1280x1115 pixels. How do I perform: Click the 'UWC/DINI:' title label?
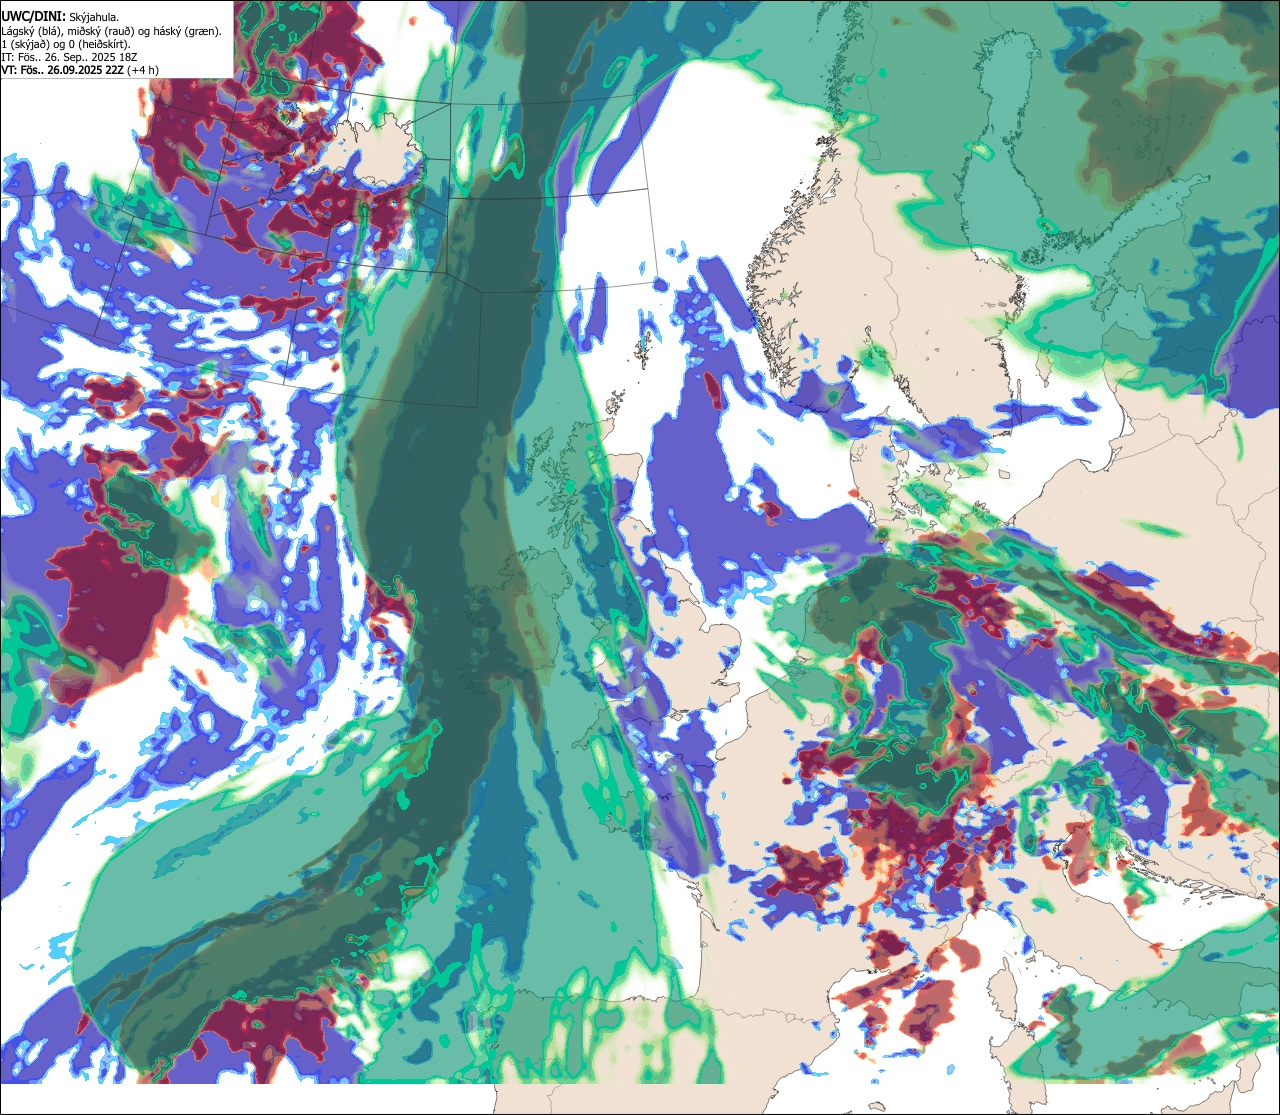[33, 16]
